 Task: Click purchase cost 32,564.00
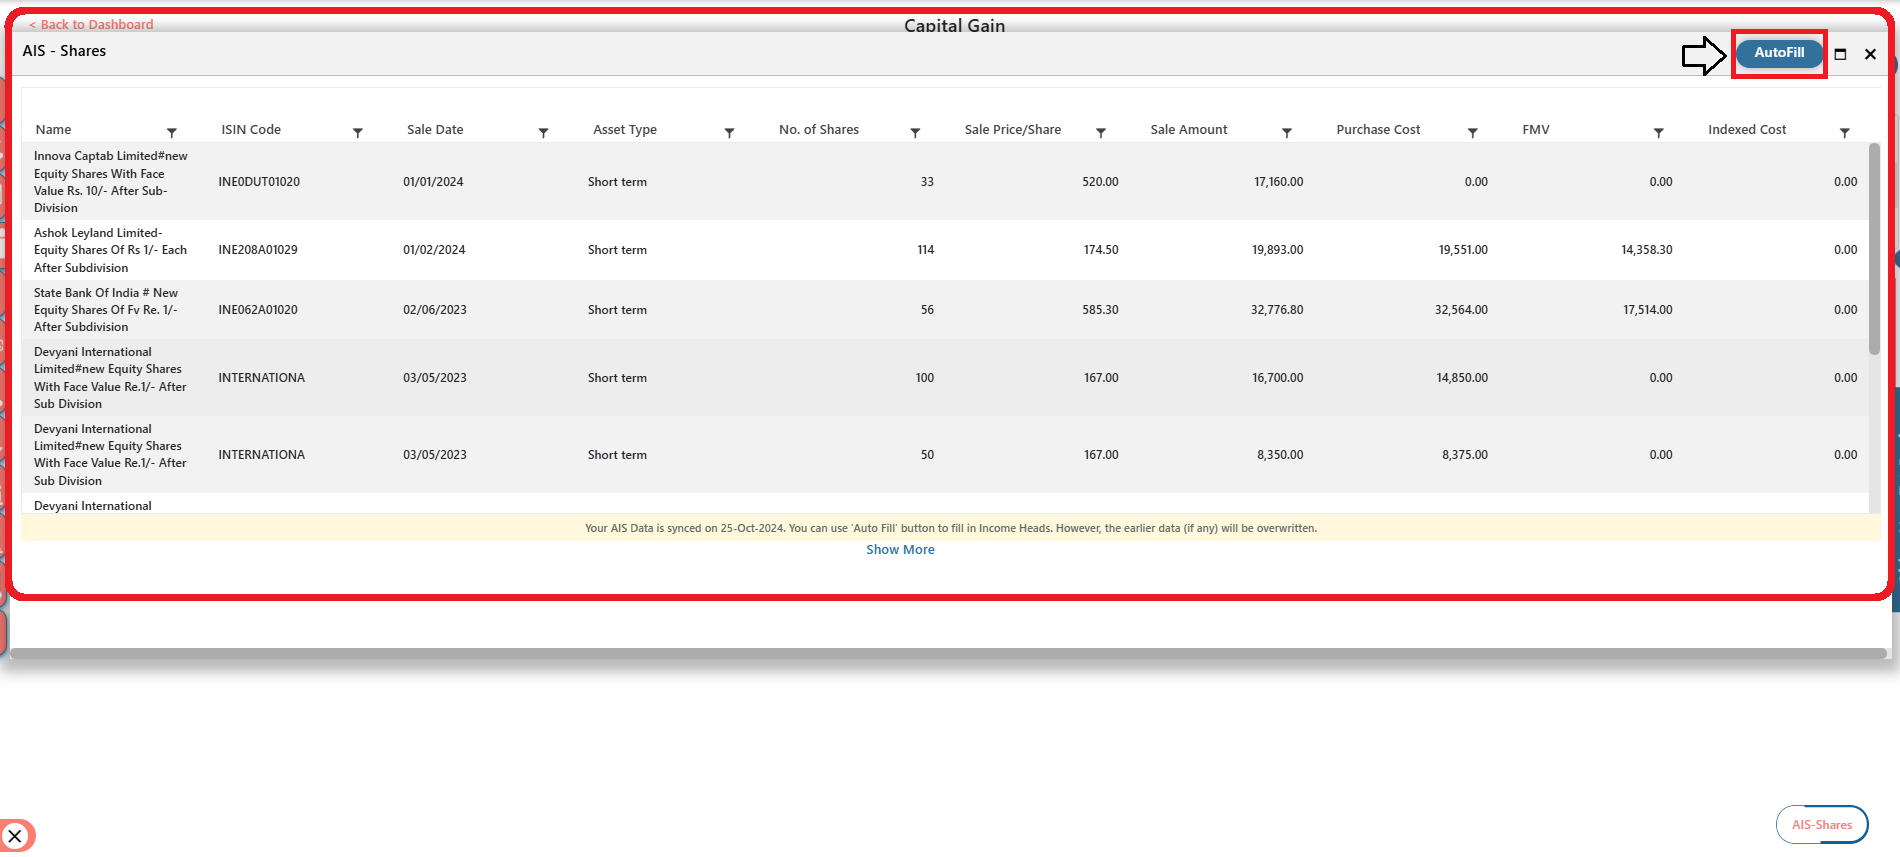tap(1461, 310)
